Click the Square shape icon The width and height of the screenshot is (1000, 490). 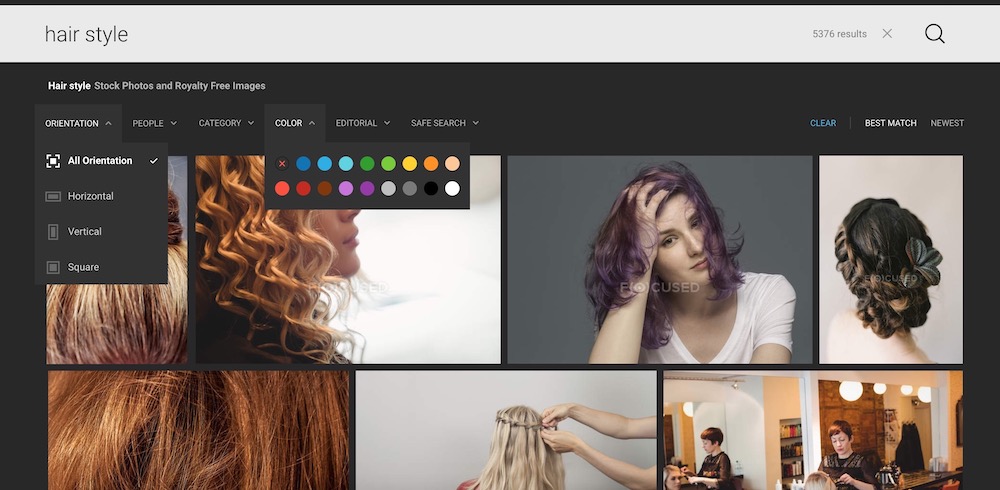pos(53,267)
